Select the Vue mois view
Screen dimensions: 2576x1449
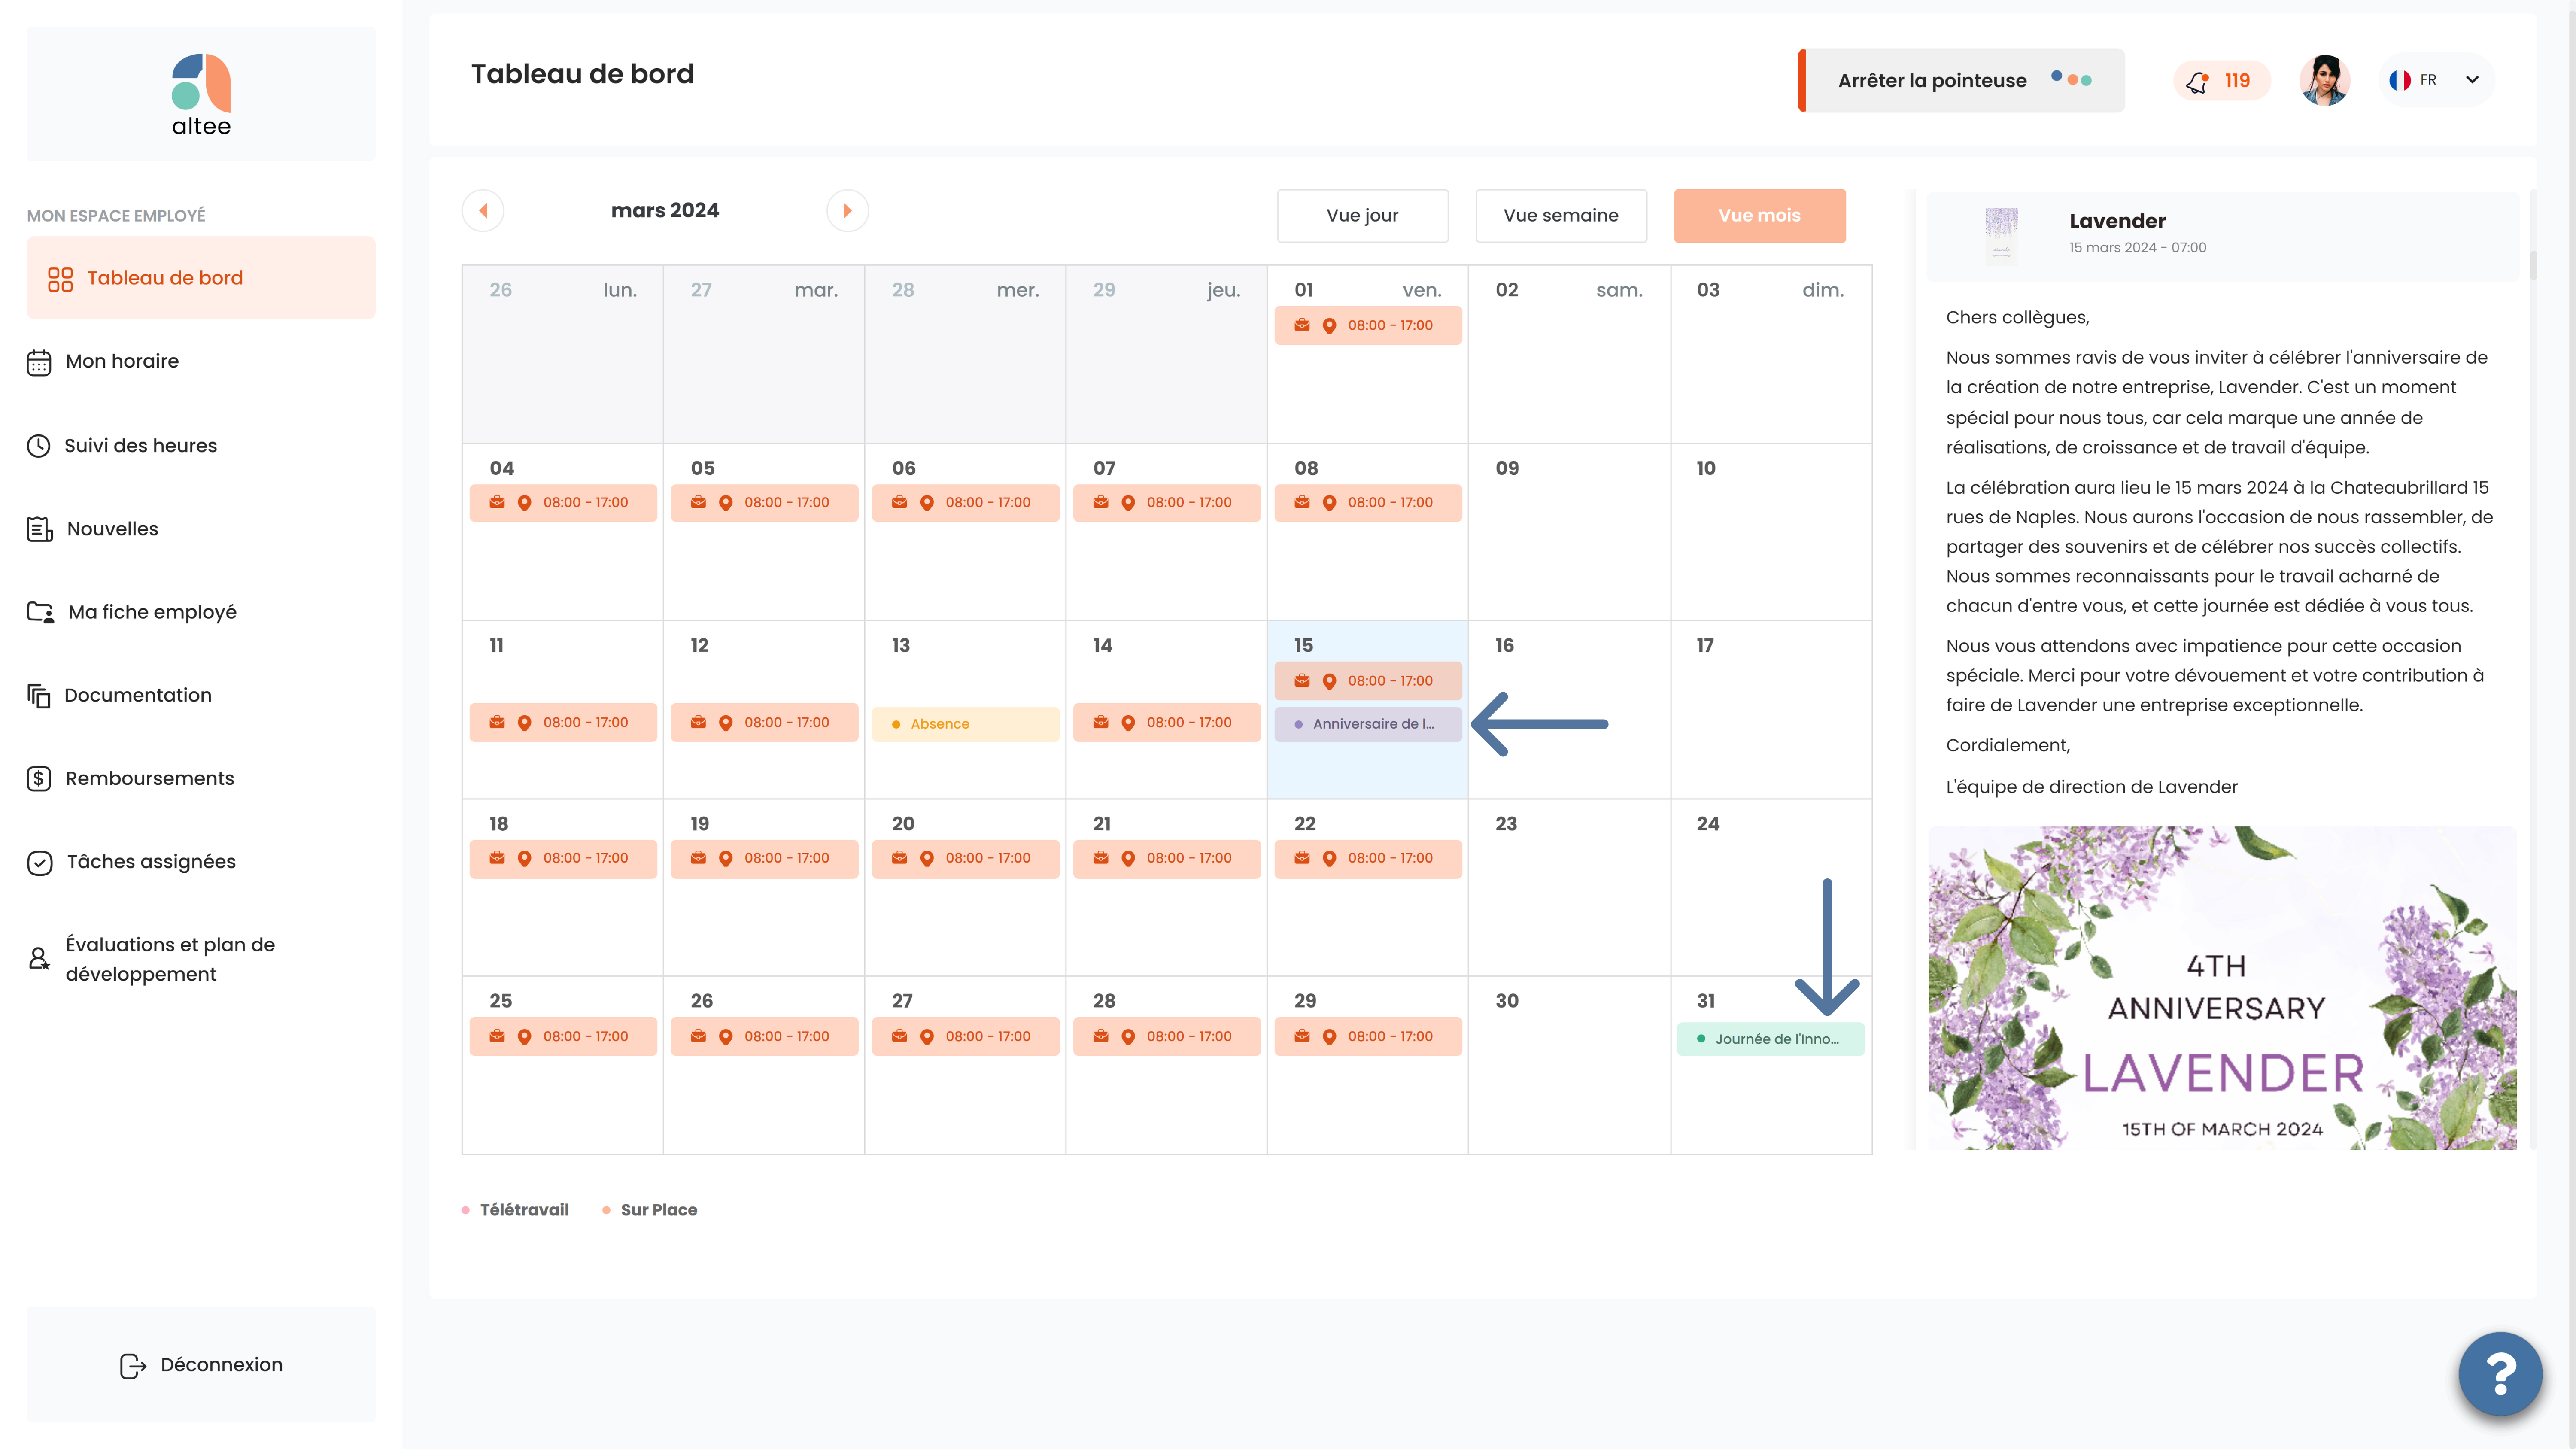1759,215
